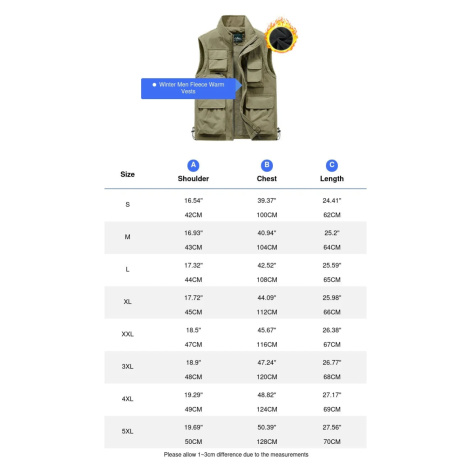Click the 3XL size row label
The image size is (470, 470).
[127, 366]
